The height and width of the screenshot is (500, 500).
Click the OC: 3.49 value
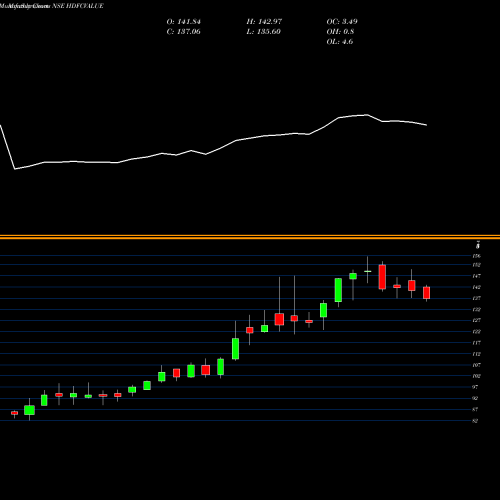coord(342,22)
